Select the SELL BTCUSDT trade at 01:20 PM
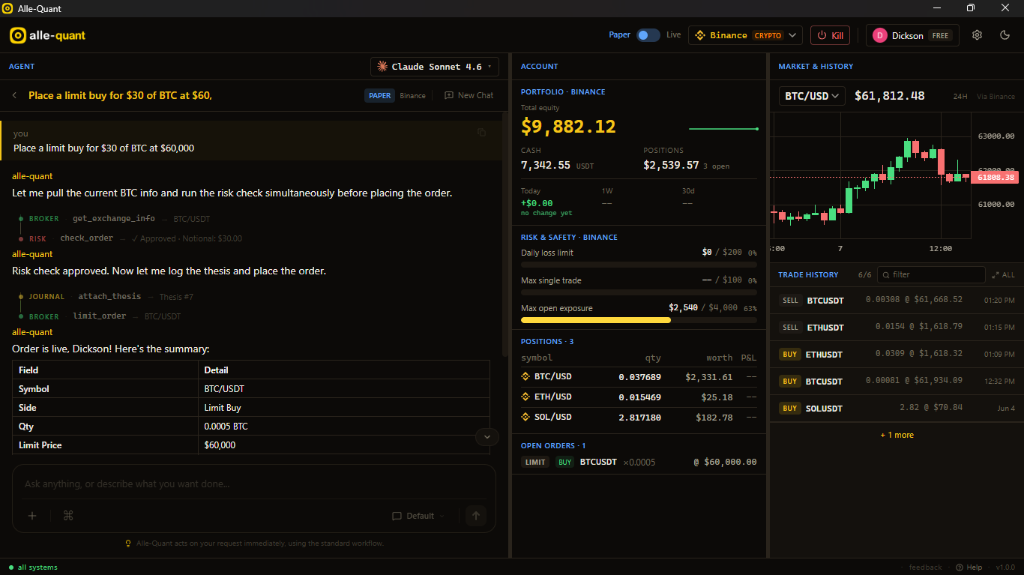This screenshot has width=1024, height=575. pyautogui.click(x=897, y=300)
